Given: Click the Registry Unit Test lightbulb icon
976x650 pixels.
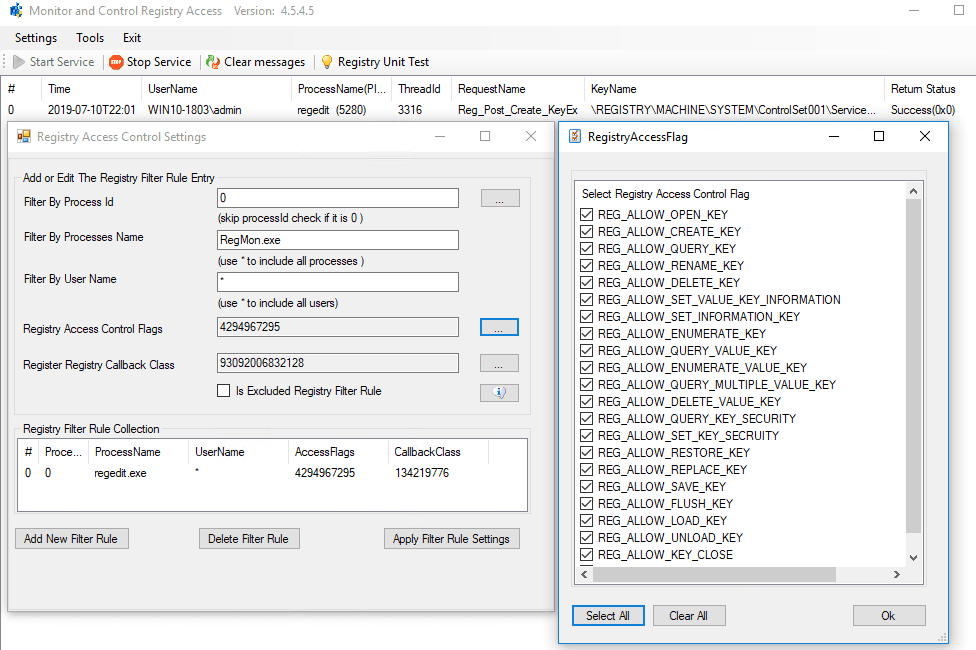Looking at the screenshot, I should [x=327, y=62].
